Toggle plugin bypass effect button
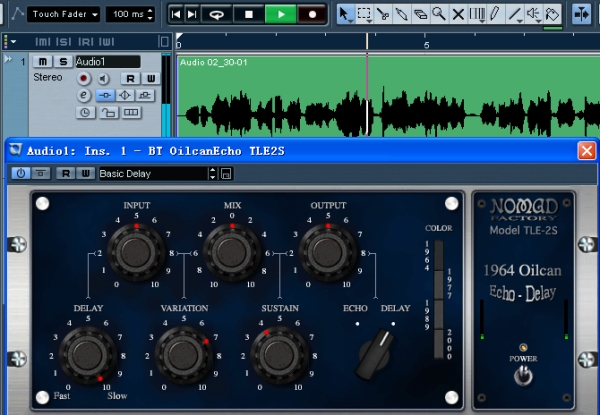This screenshot has height=415, width=600. click(x=41, y=173)
